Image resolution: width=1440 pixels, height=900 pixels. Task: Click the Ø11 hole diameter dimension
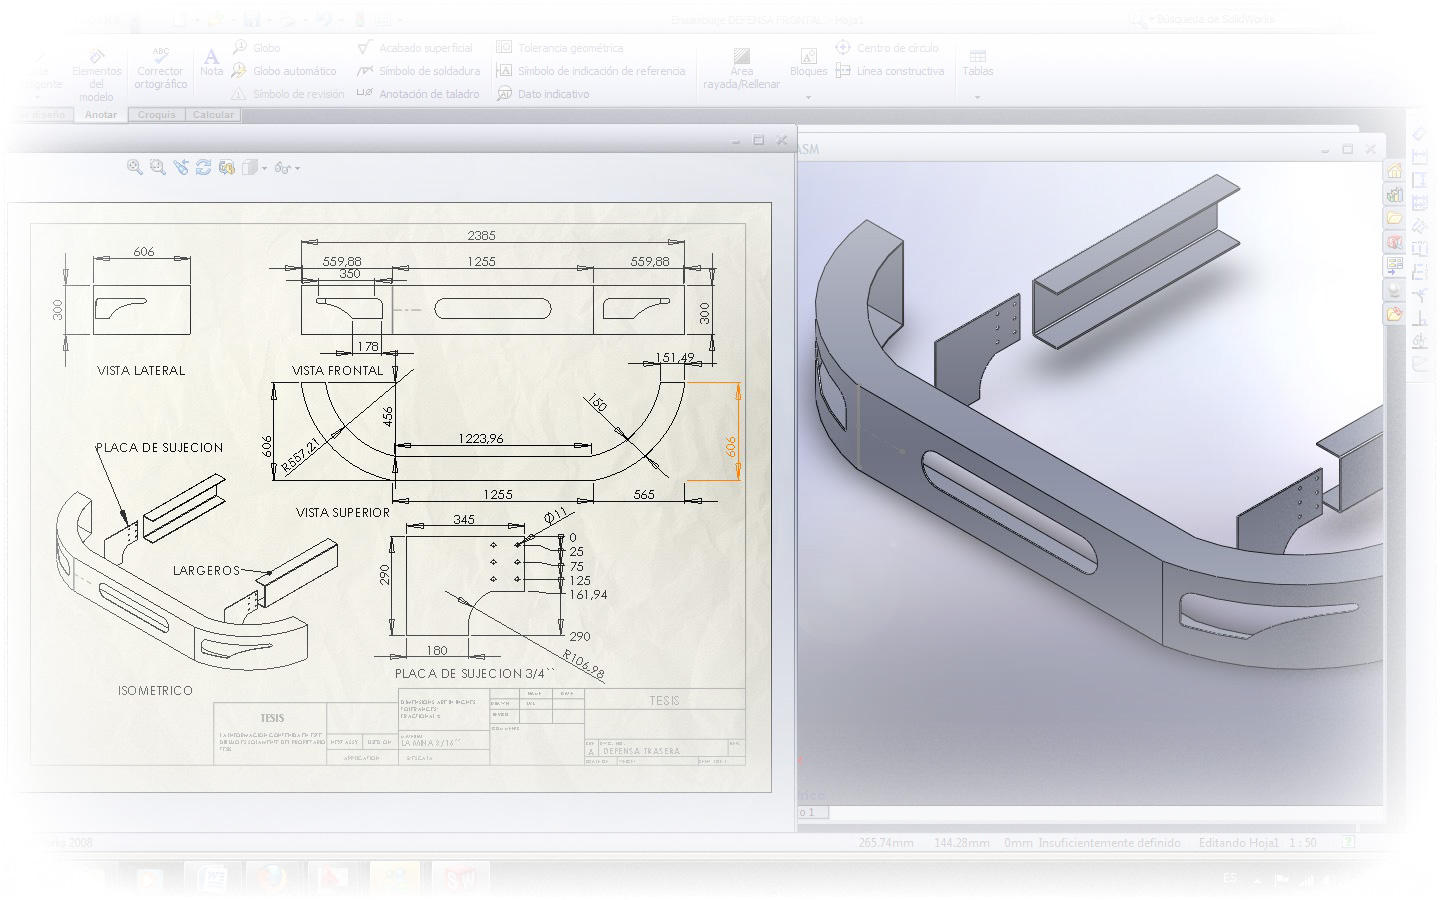[555, 516]
